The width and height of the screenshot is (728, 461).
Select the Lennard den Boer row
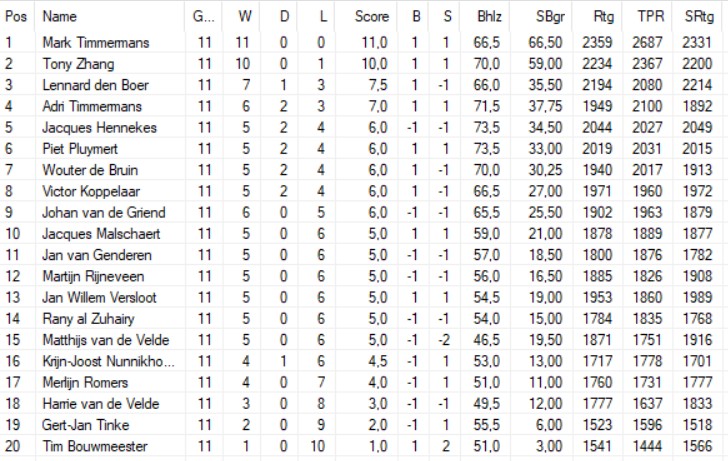click(x=95, y=85)
